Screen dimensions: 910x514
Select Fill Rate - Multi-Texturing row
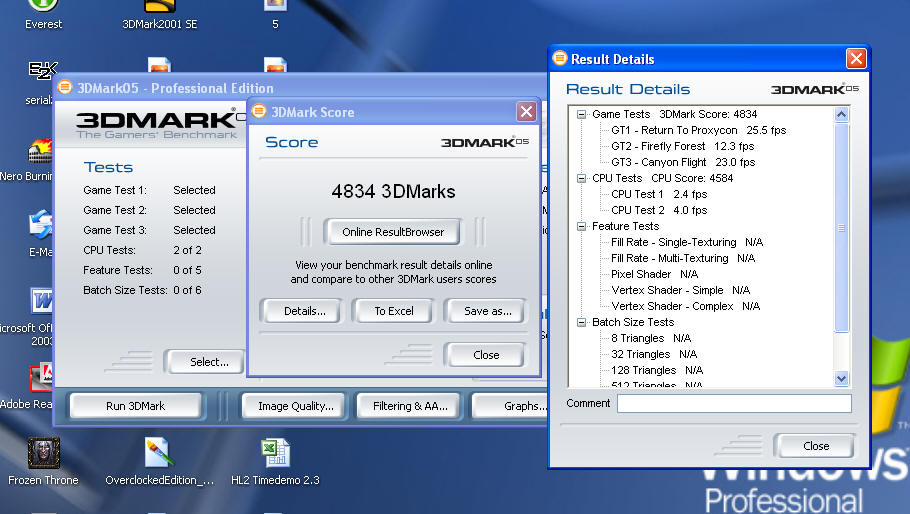click(683, 258)
